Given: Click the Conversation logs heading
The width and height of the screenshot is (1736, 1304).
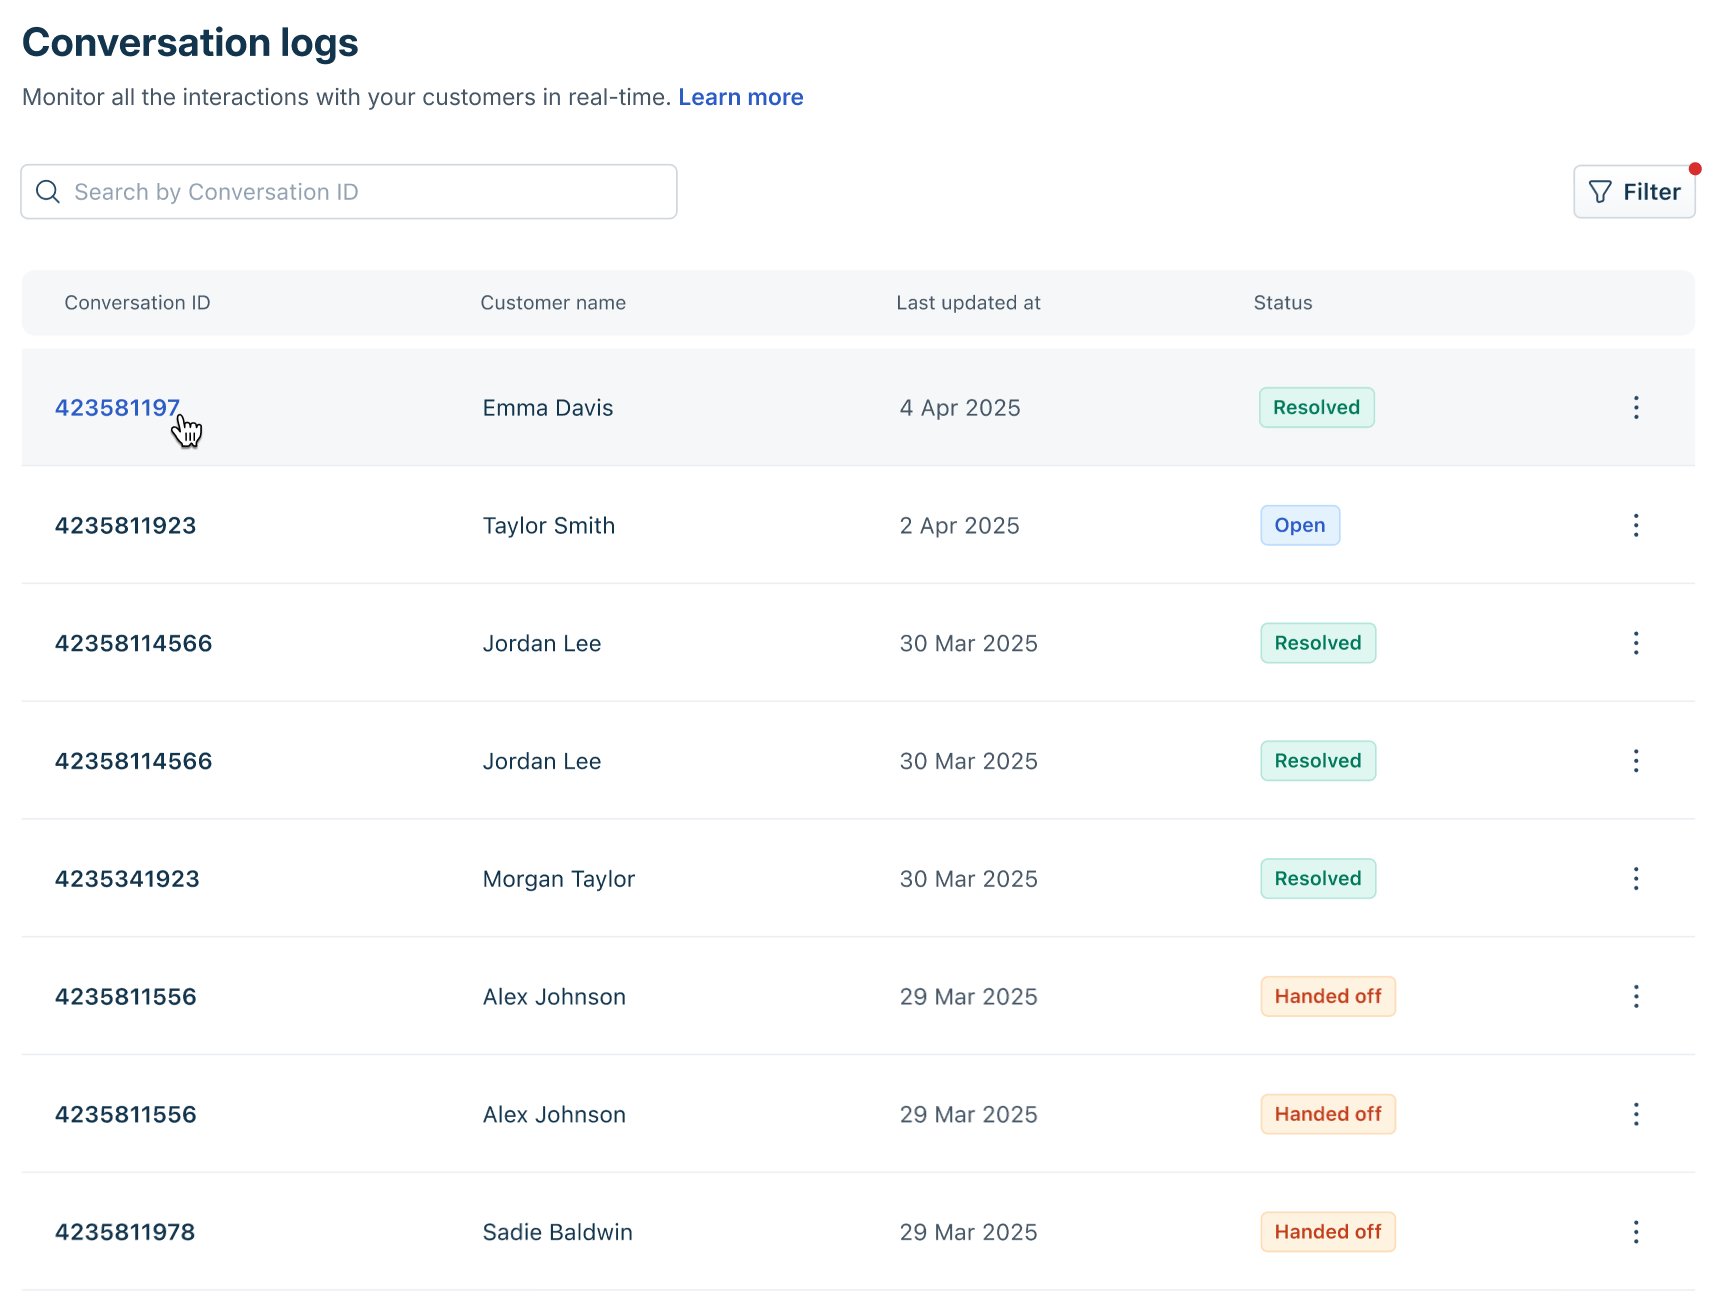Looking at the screenshot, I should 190,43.
